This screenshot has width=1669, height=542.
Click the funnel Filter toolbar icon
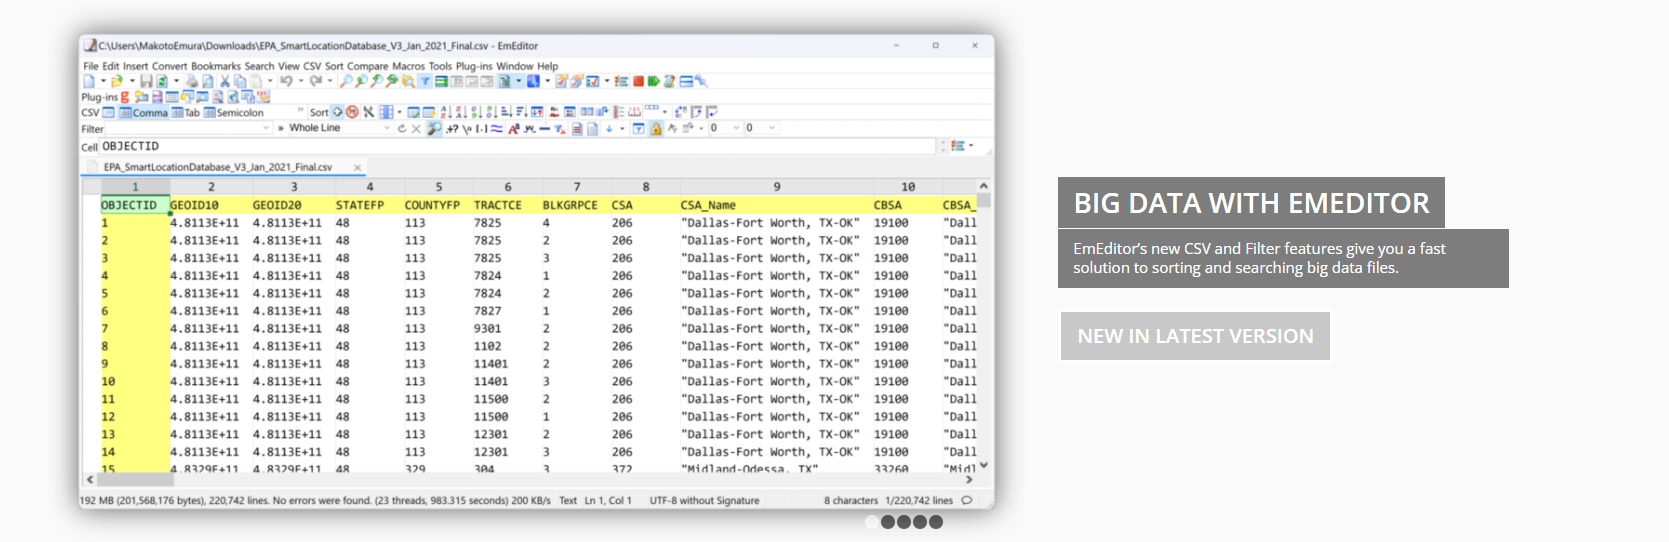[425, 81]
